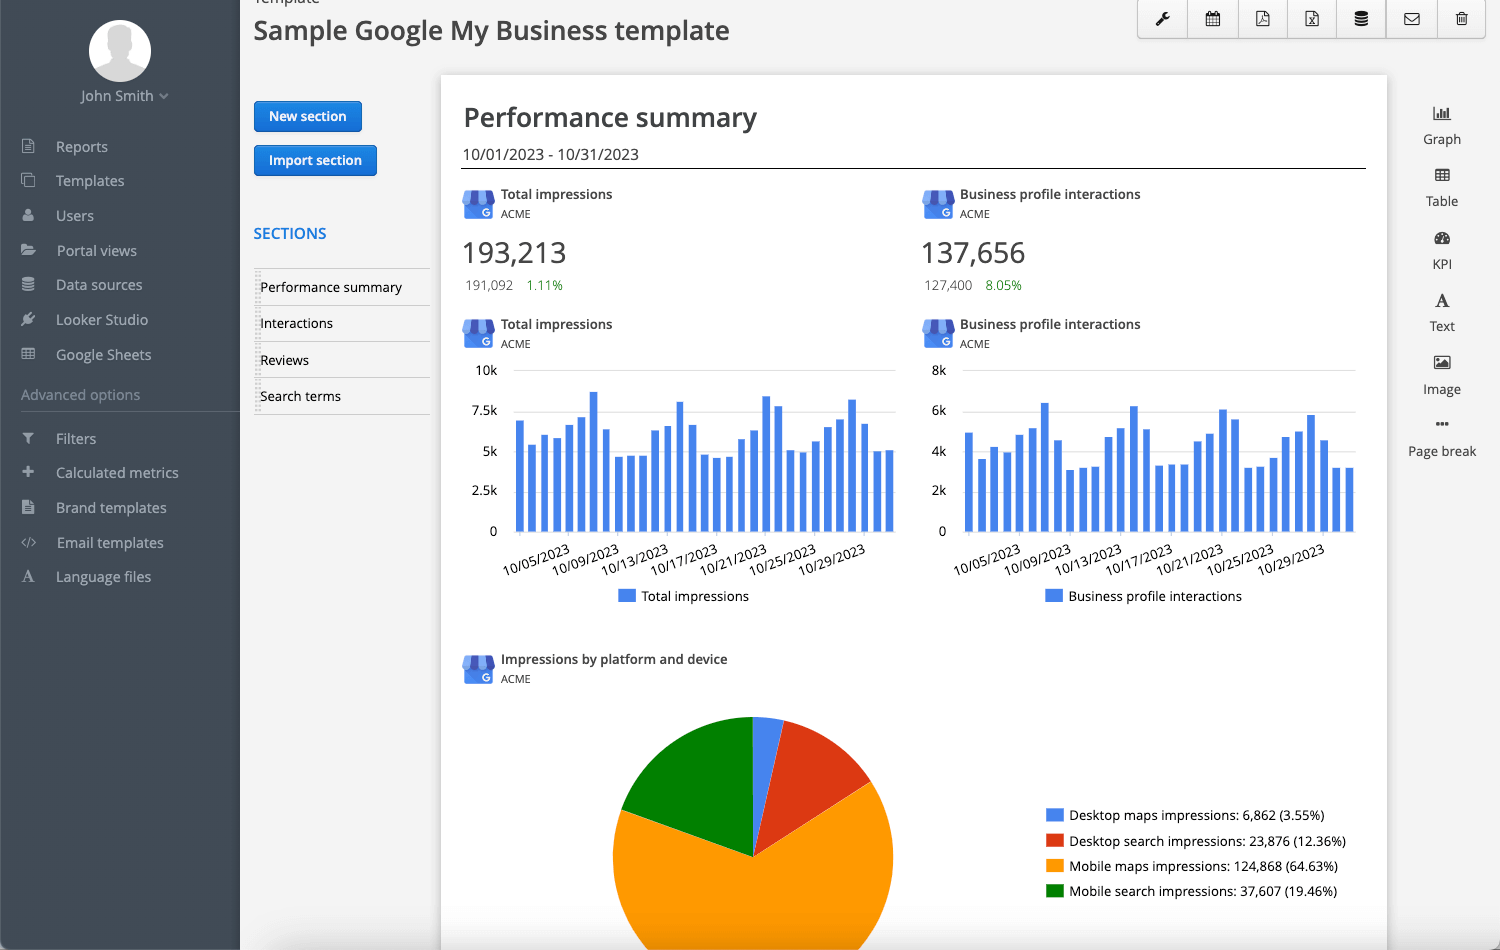
Task: Open the Reports menu item
Action: point(82,147)
